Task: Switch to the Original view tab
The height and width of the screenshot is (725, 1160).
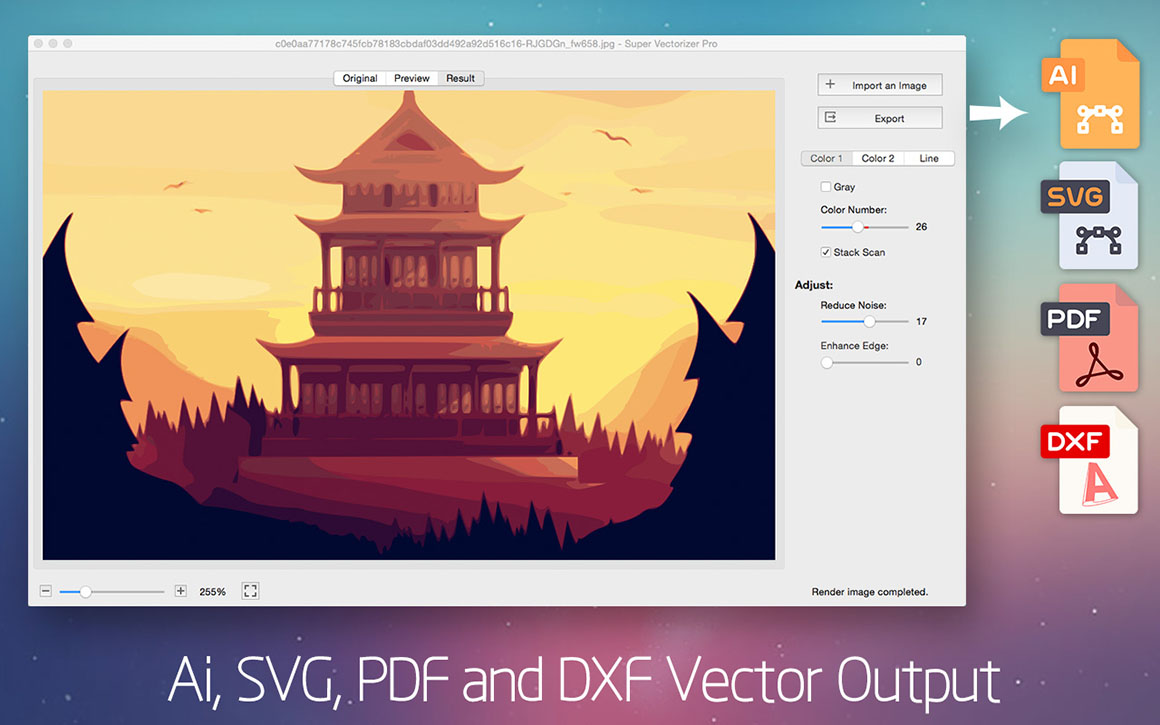Action: click(x=360, y=78)
